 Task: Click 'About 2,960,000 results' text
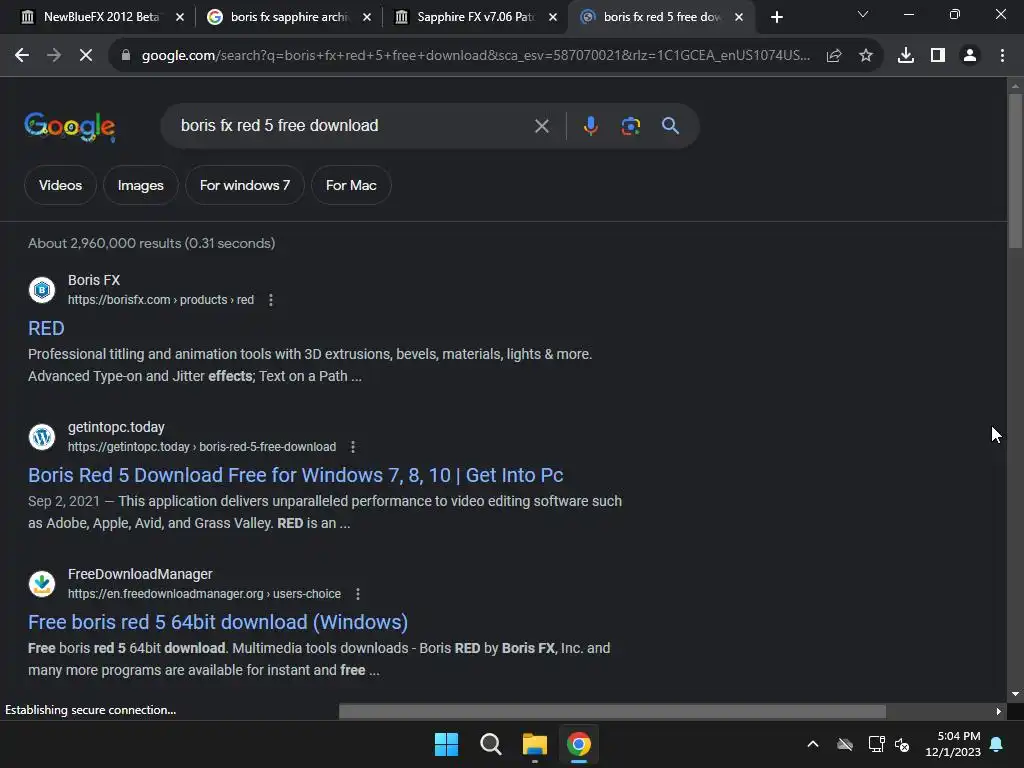tap(105, 243)
